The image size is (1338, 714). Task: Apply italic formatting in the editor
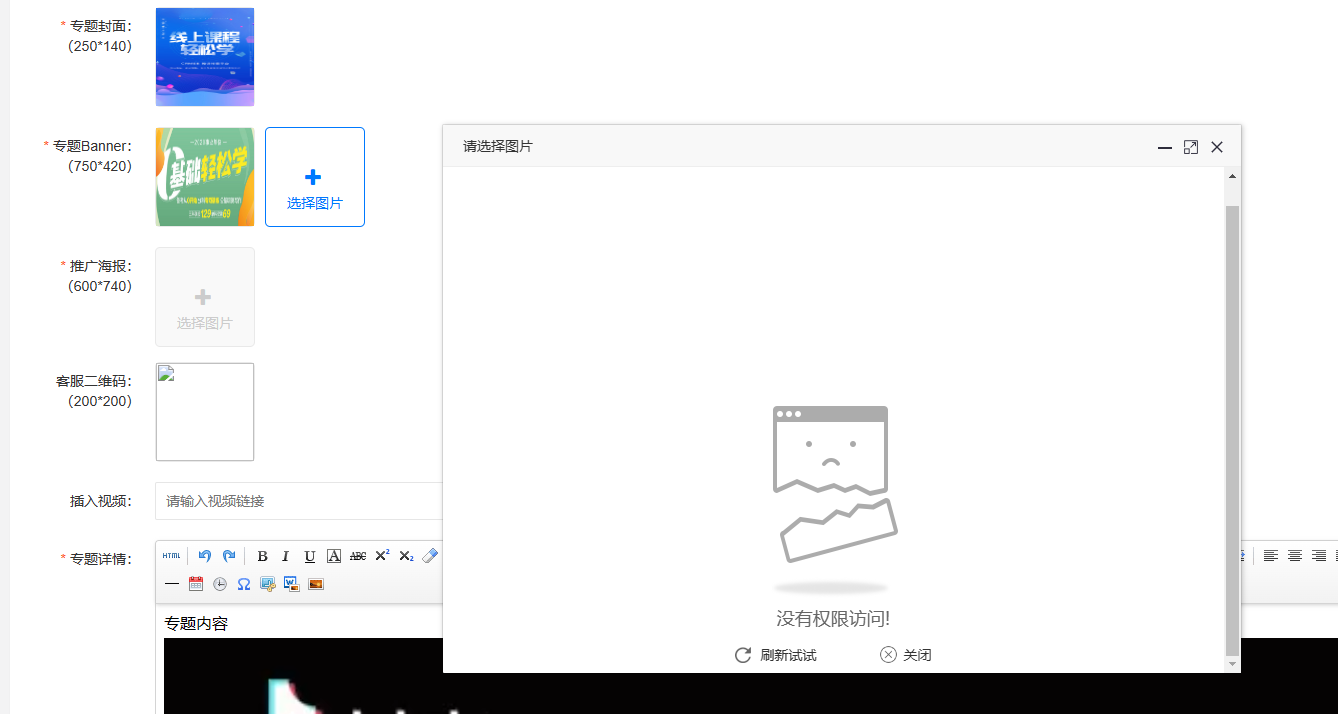coord(286,556)
